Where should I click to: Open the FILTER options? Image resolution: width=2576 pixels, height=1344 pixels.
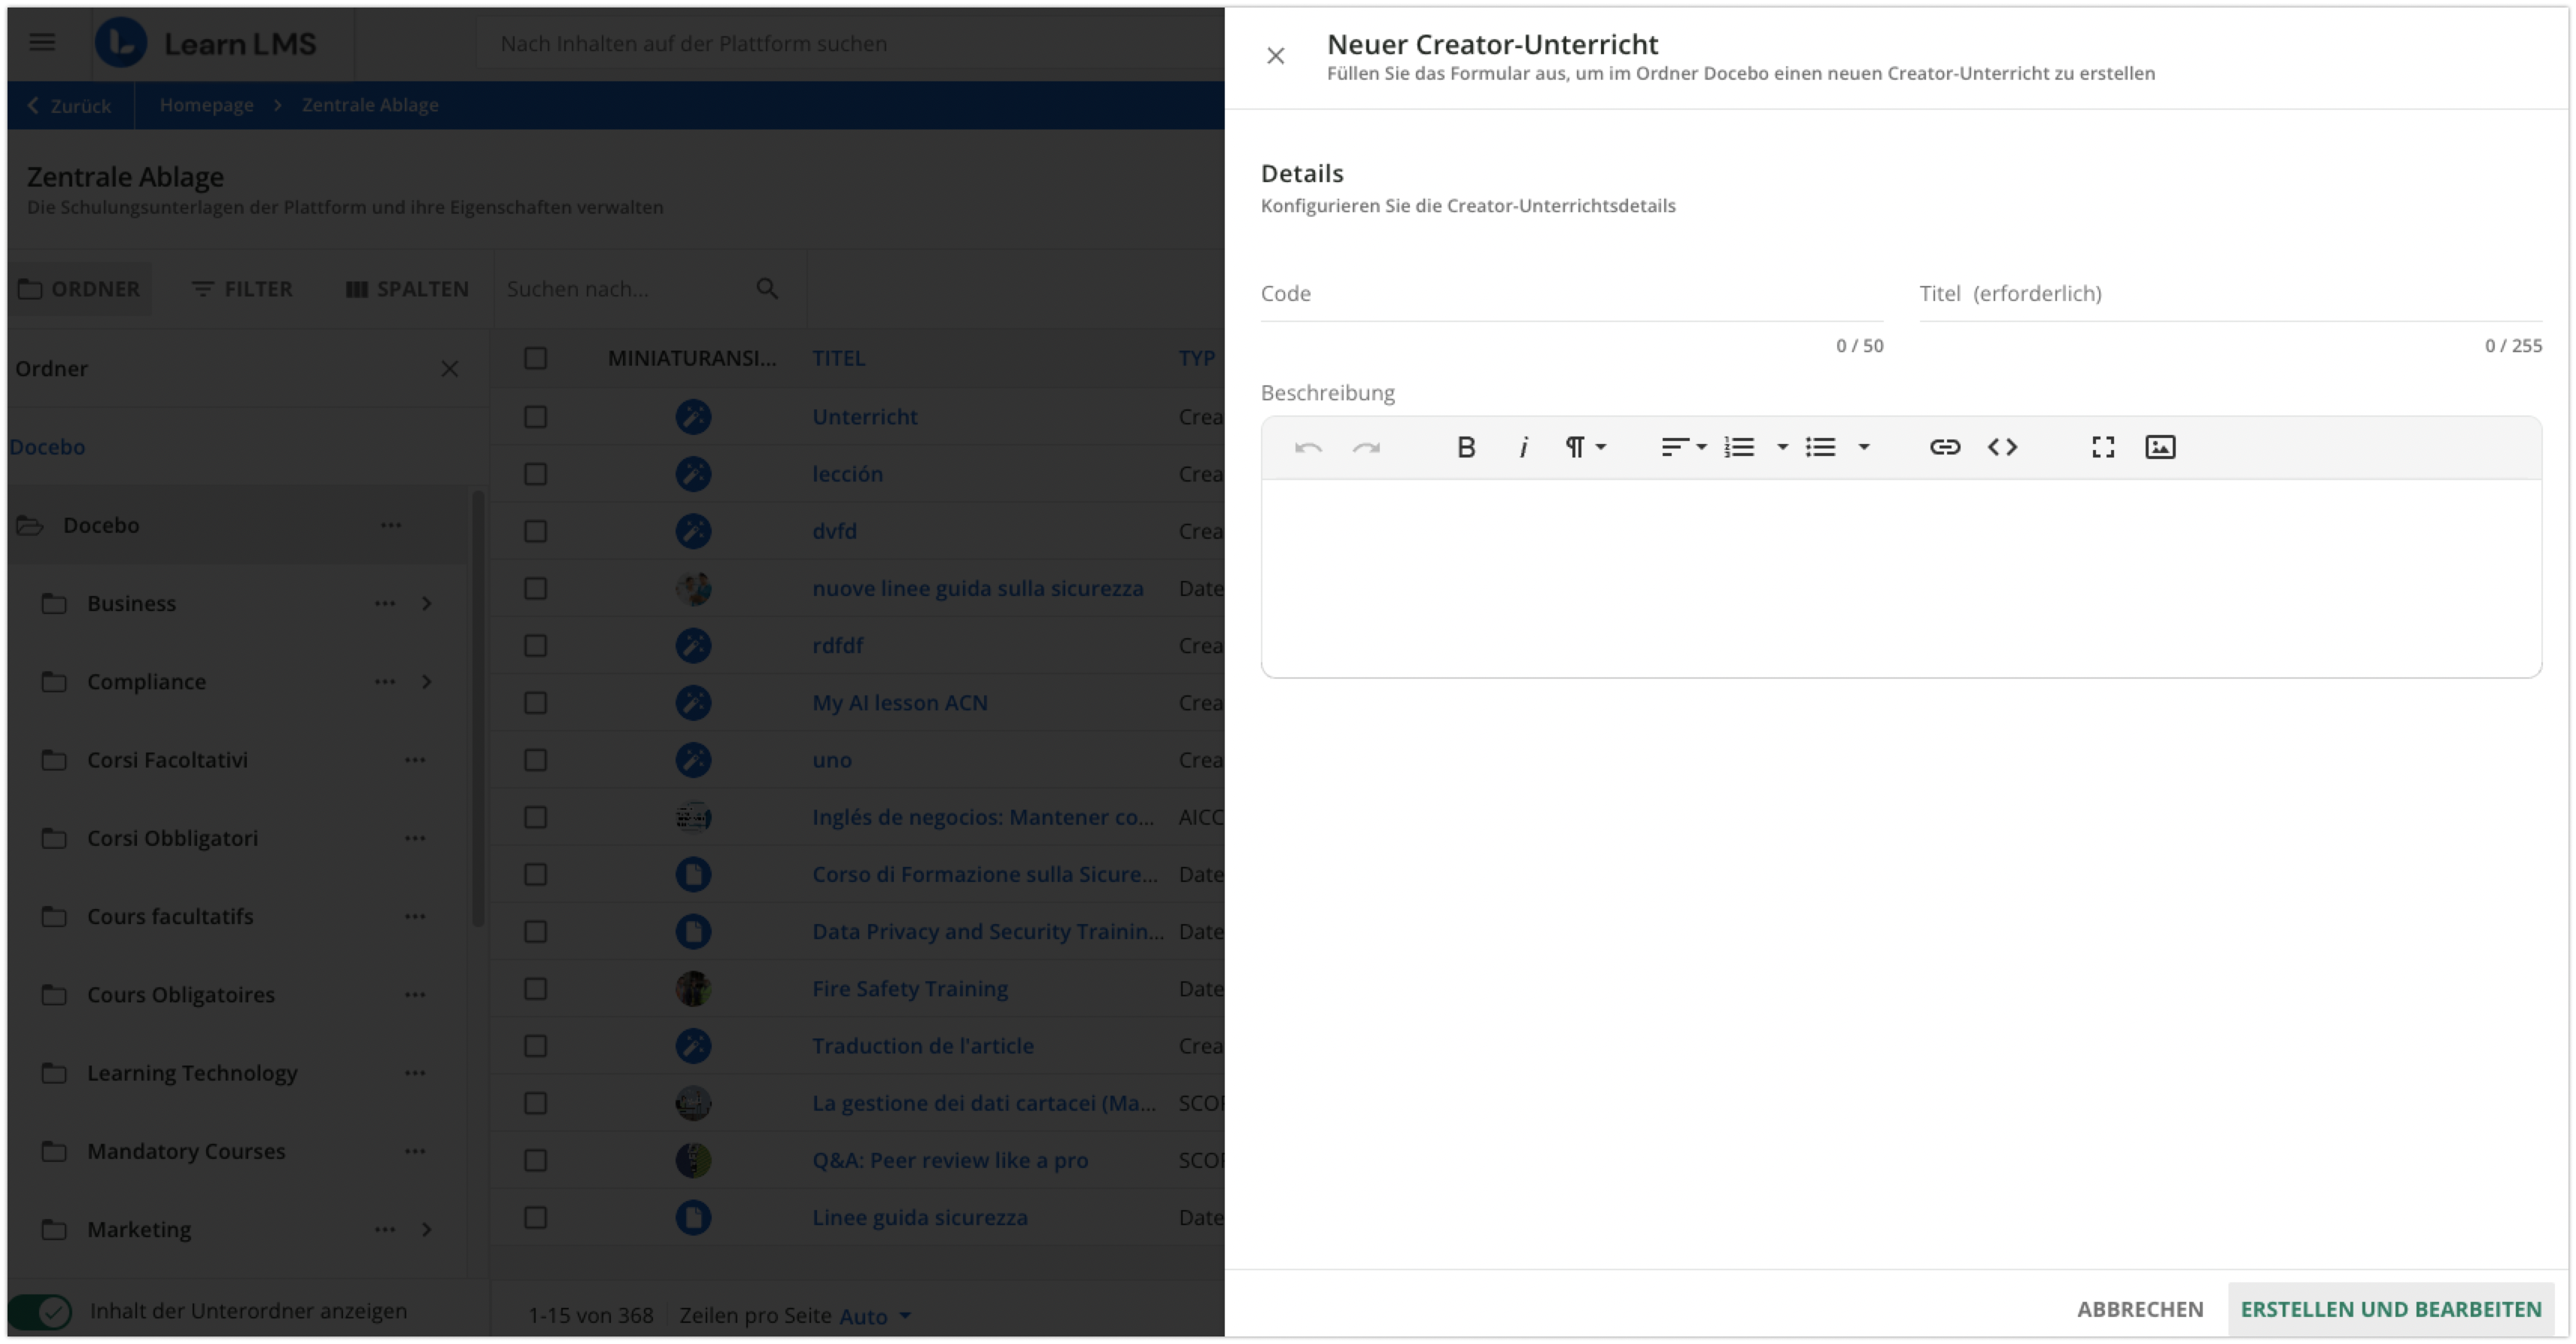click(242, 289)
